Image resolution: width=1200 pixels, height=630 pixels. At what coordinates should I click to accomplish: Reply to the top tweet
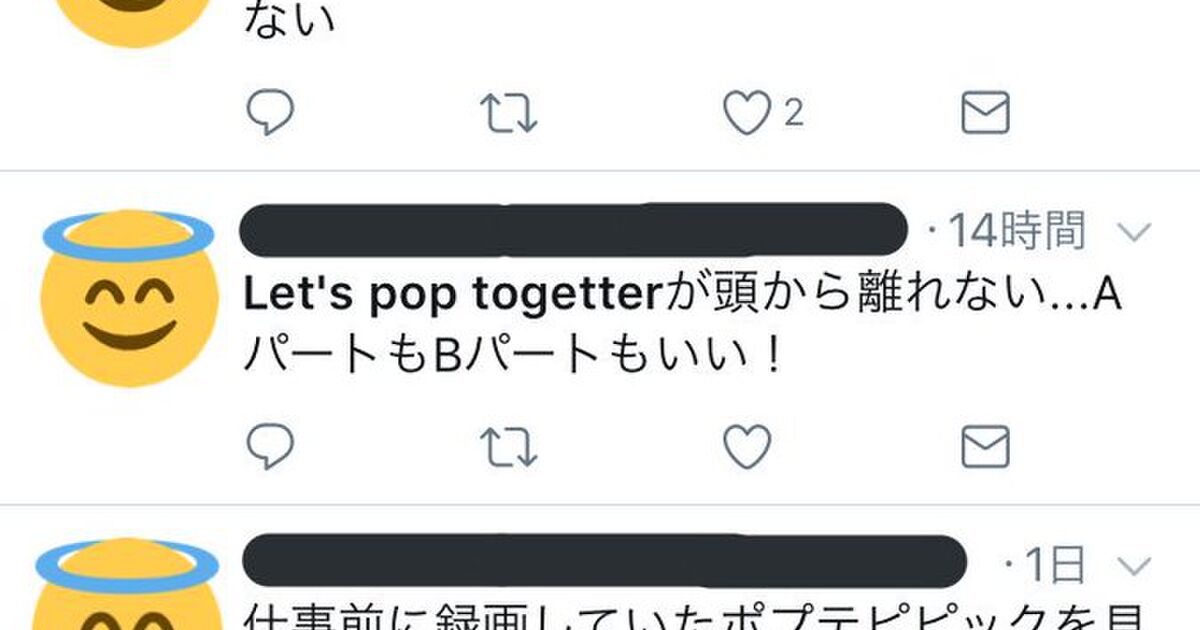270,113
